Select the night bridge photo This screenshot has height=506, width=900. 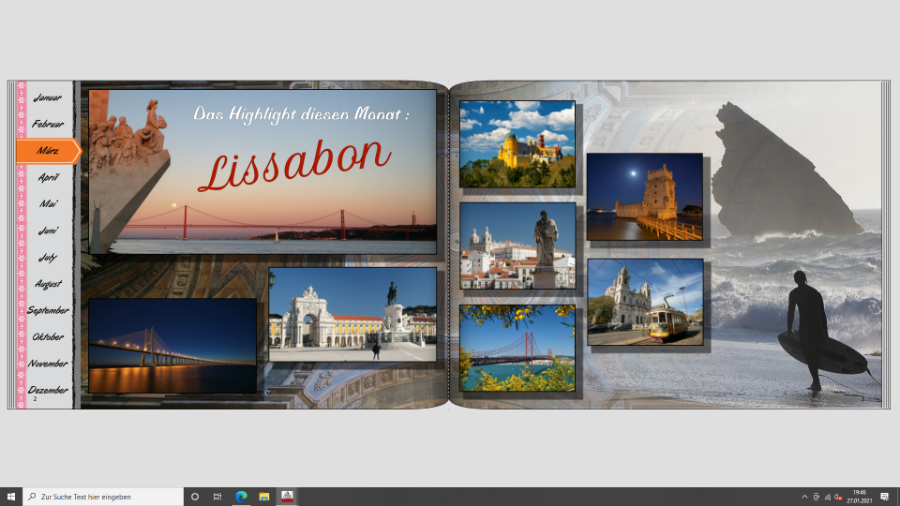point(172,346)
